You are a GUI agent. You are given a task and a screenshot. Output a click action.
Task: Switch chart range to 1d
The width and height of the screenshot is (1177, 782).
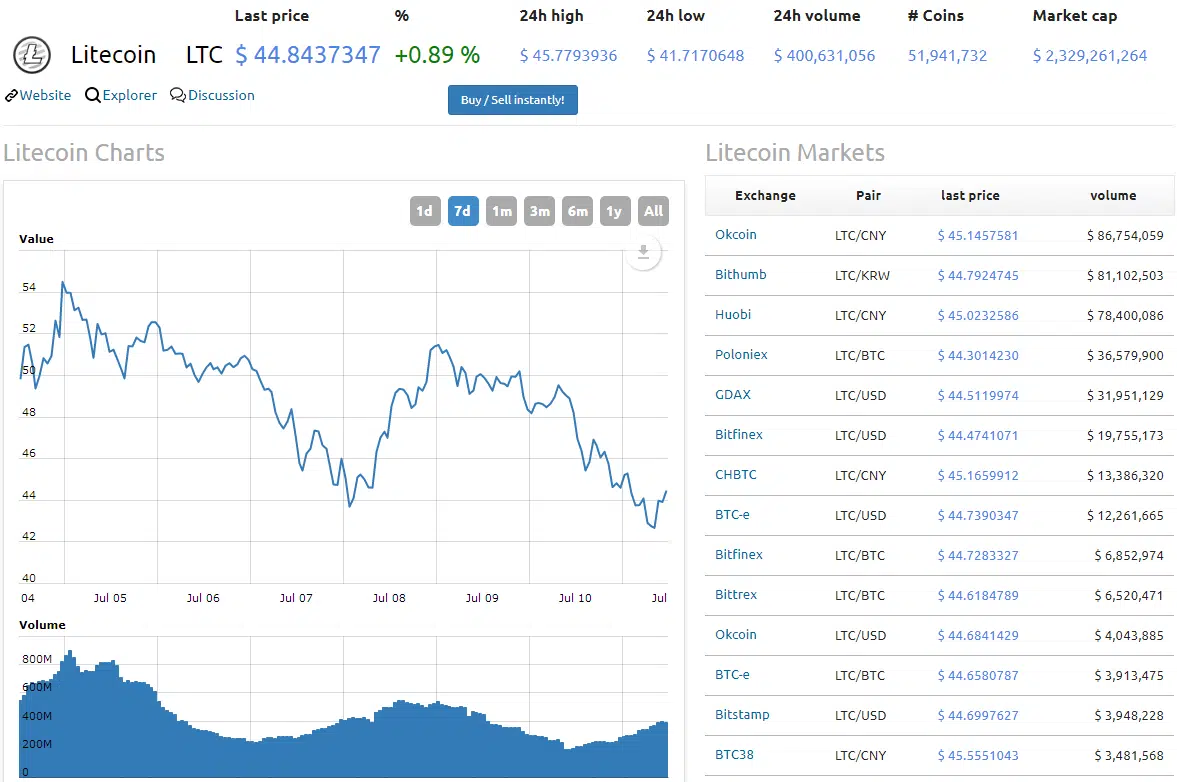pyautogui.click(x=425, y=211)
